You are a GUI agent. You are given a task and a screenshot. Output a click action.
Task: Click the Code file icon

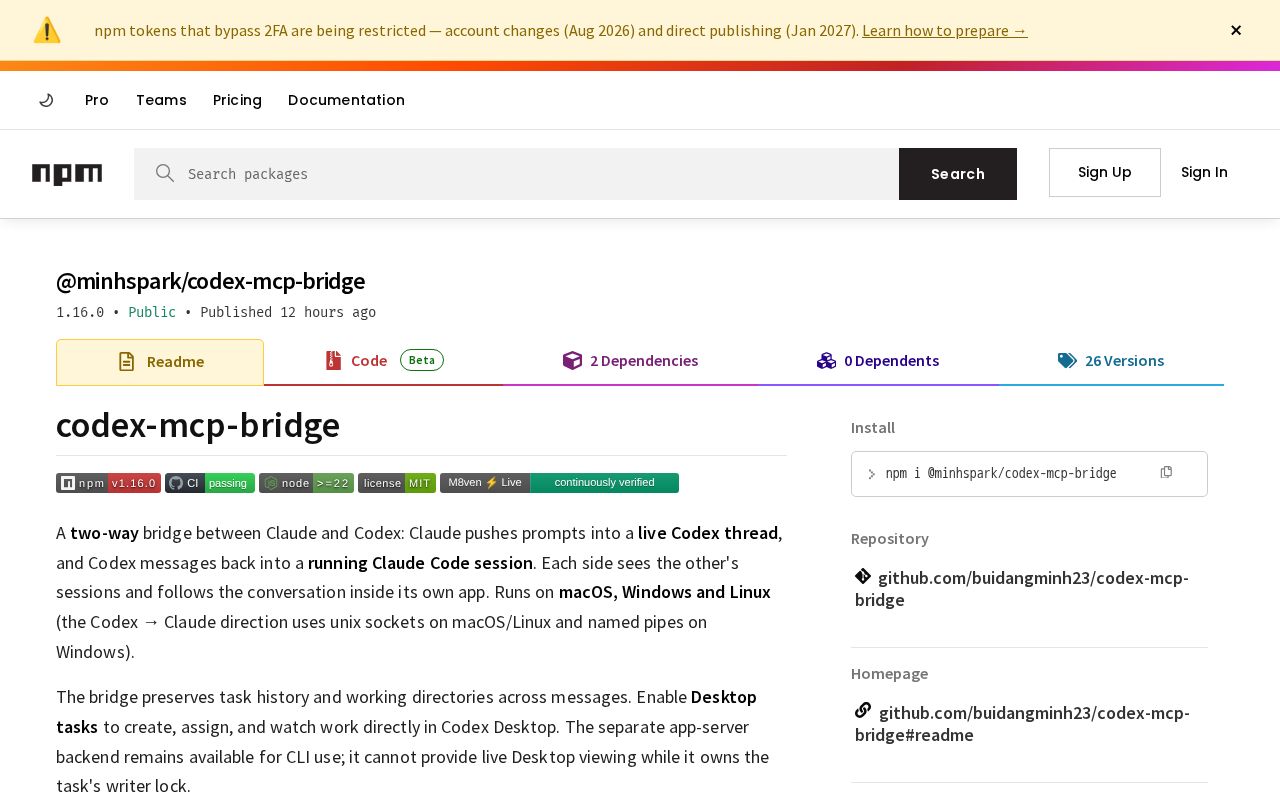click(334, 361)
